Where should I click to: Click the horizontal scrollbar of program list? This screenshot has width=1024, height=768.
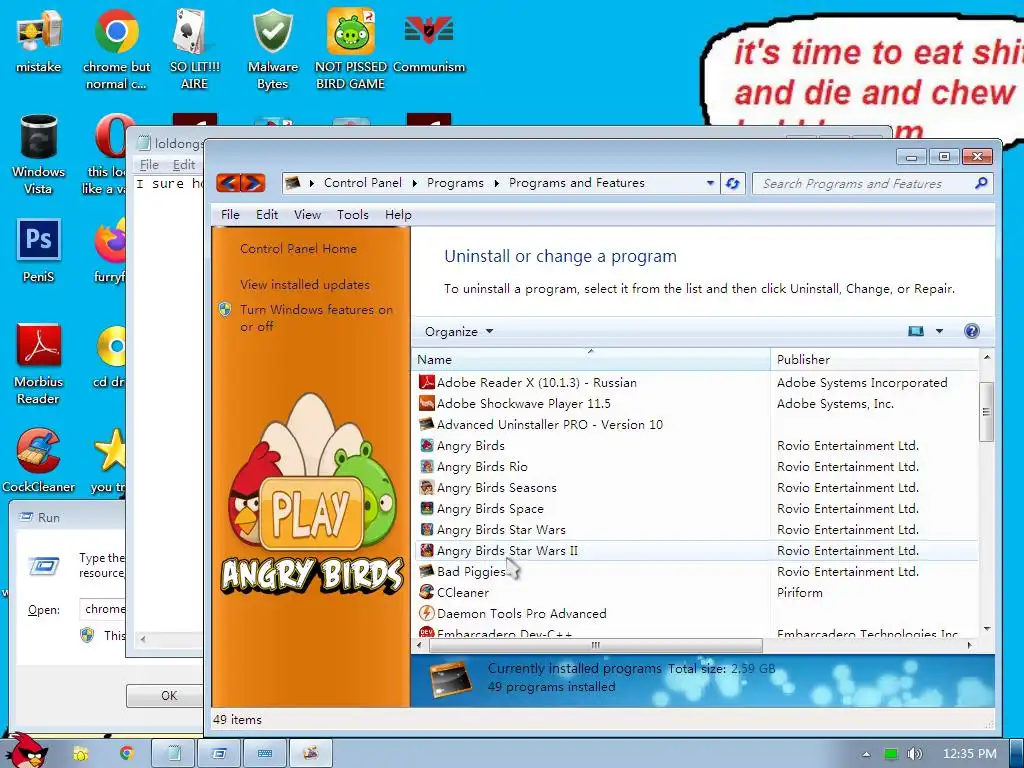click(x=596, y=645)
